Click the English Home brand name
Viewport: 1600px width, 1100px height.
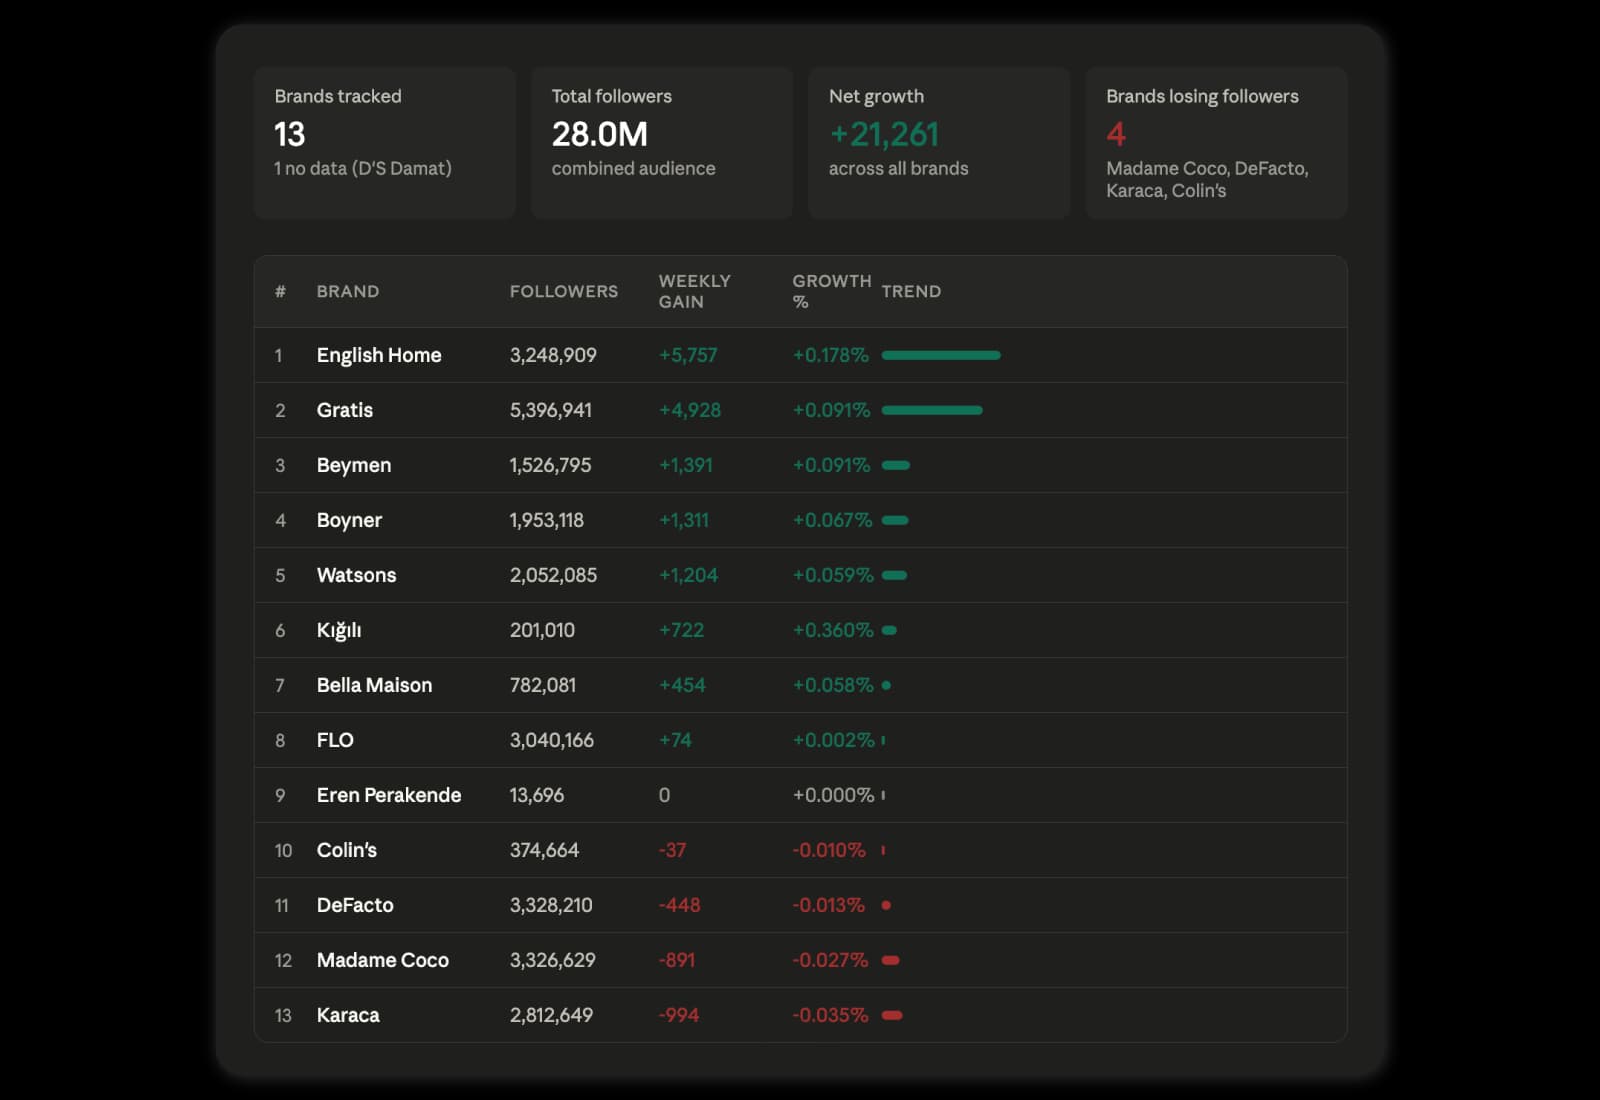(x=379, y=355)
